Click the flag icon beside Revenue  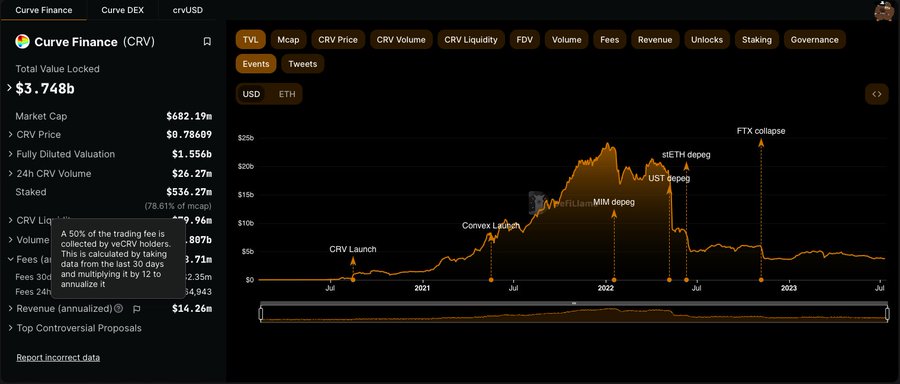[137, 309]
